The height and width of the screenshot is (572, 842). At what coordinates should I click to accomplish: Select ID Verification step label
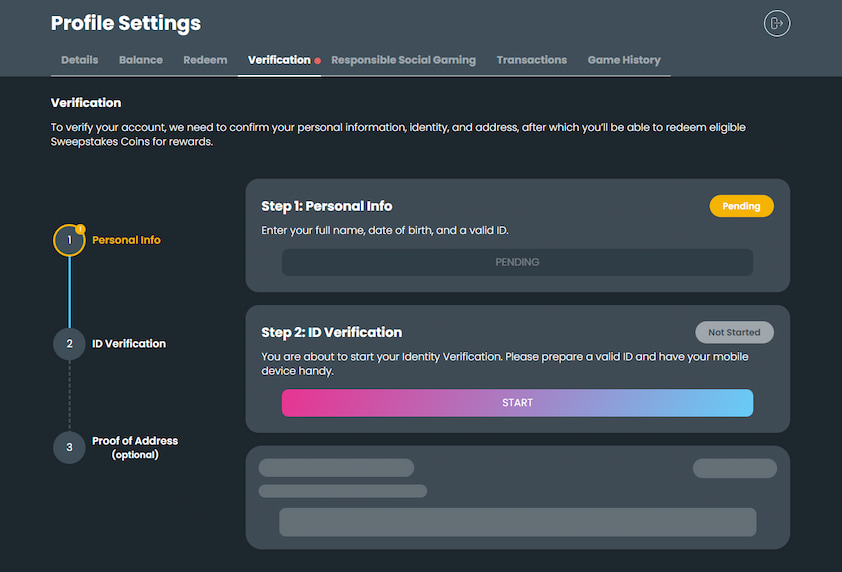(129, 344)
